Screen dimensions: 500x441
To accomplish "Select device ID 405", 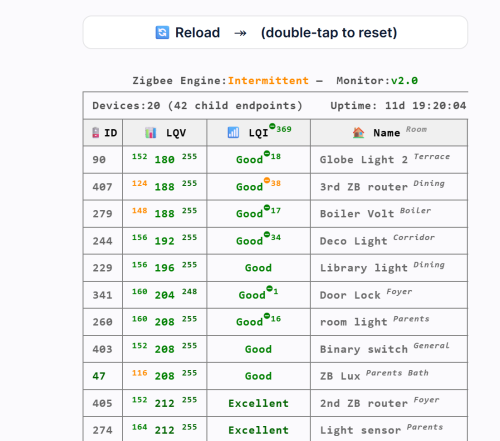I will (102, 404).
